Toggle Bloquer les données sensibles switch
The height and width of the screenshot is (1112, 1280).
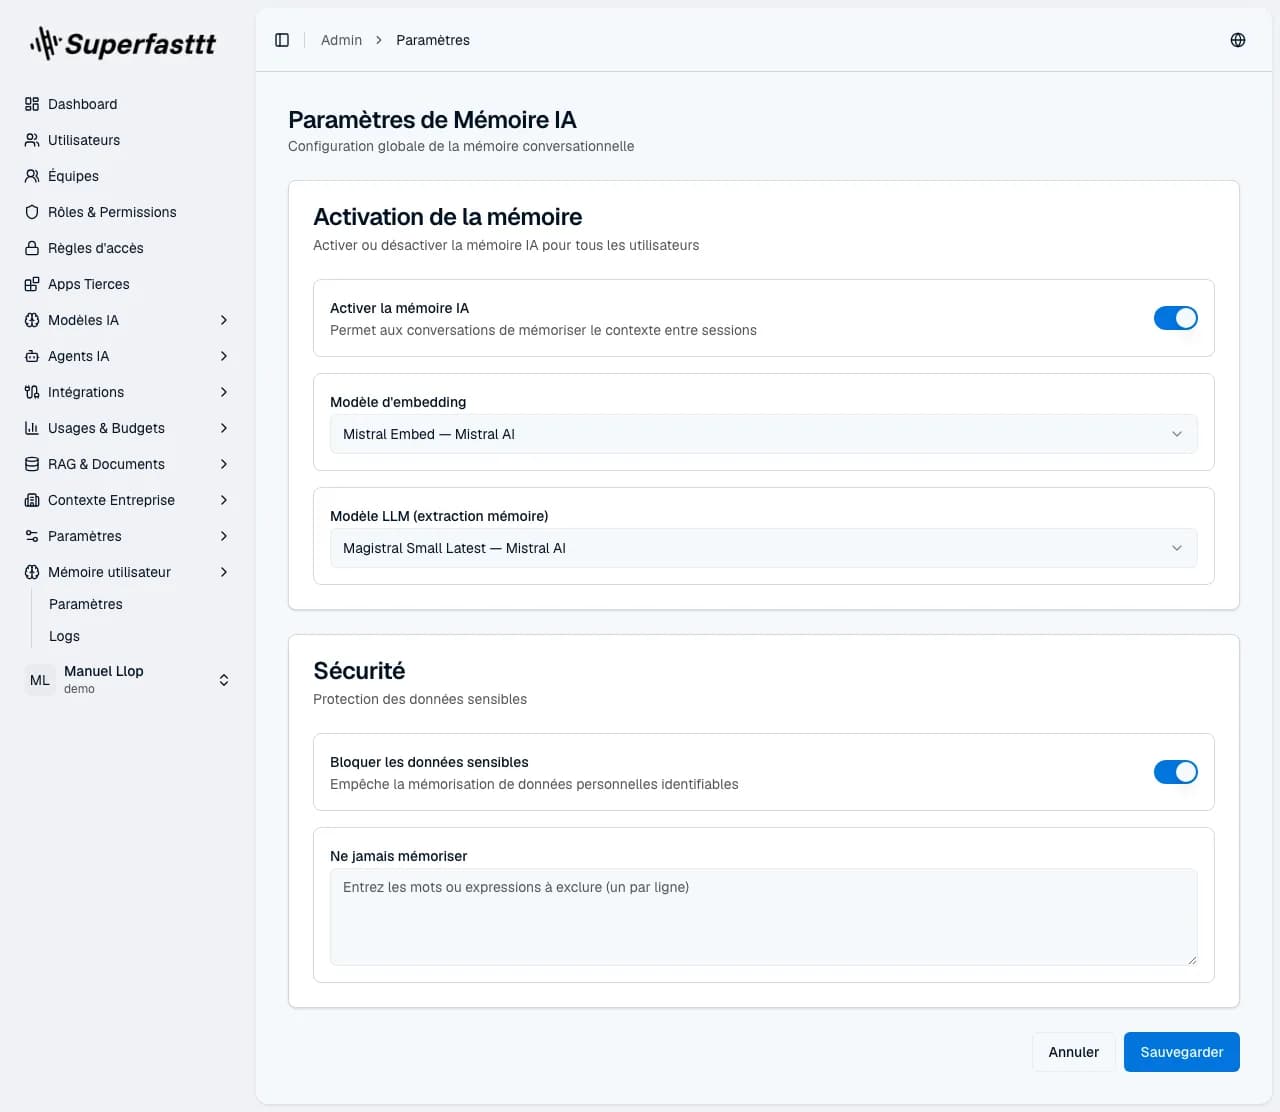coord(1176,772)
